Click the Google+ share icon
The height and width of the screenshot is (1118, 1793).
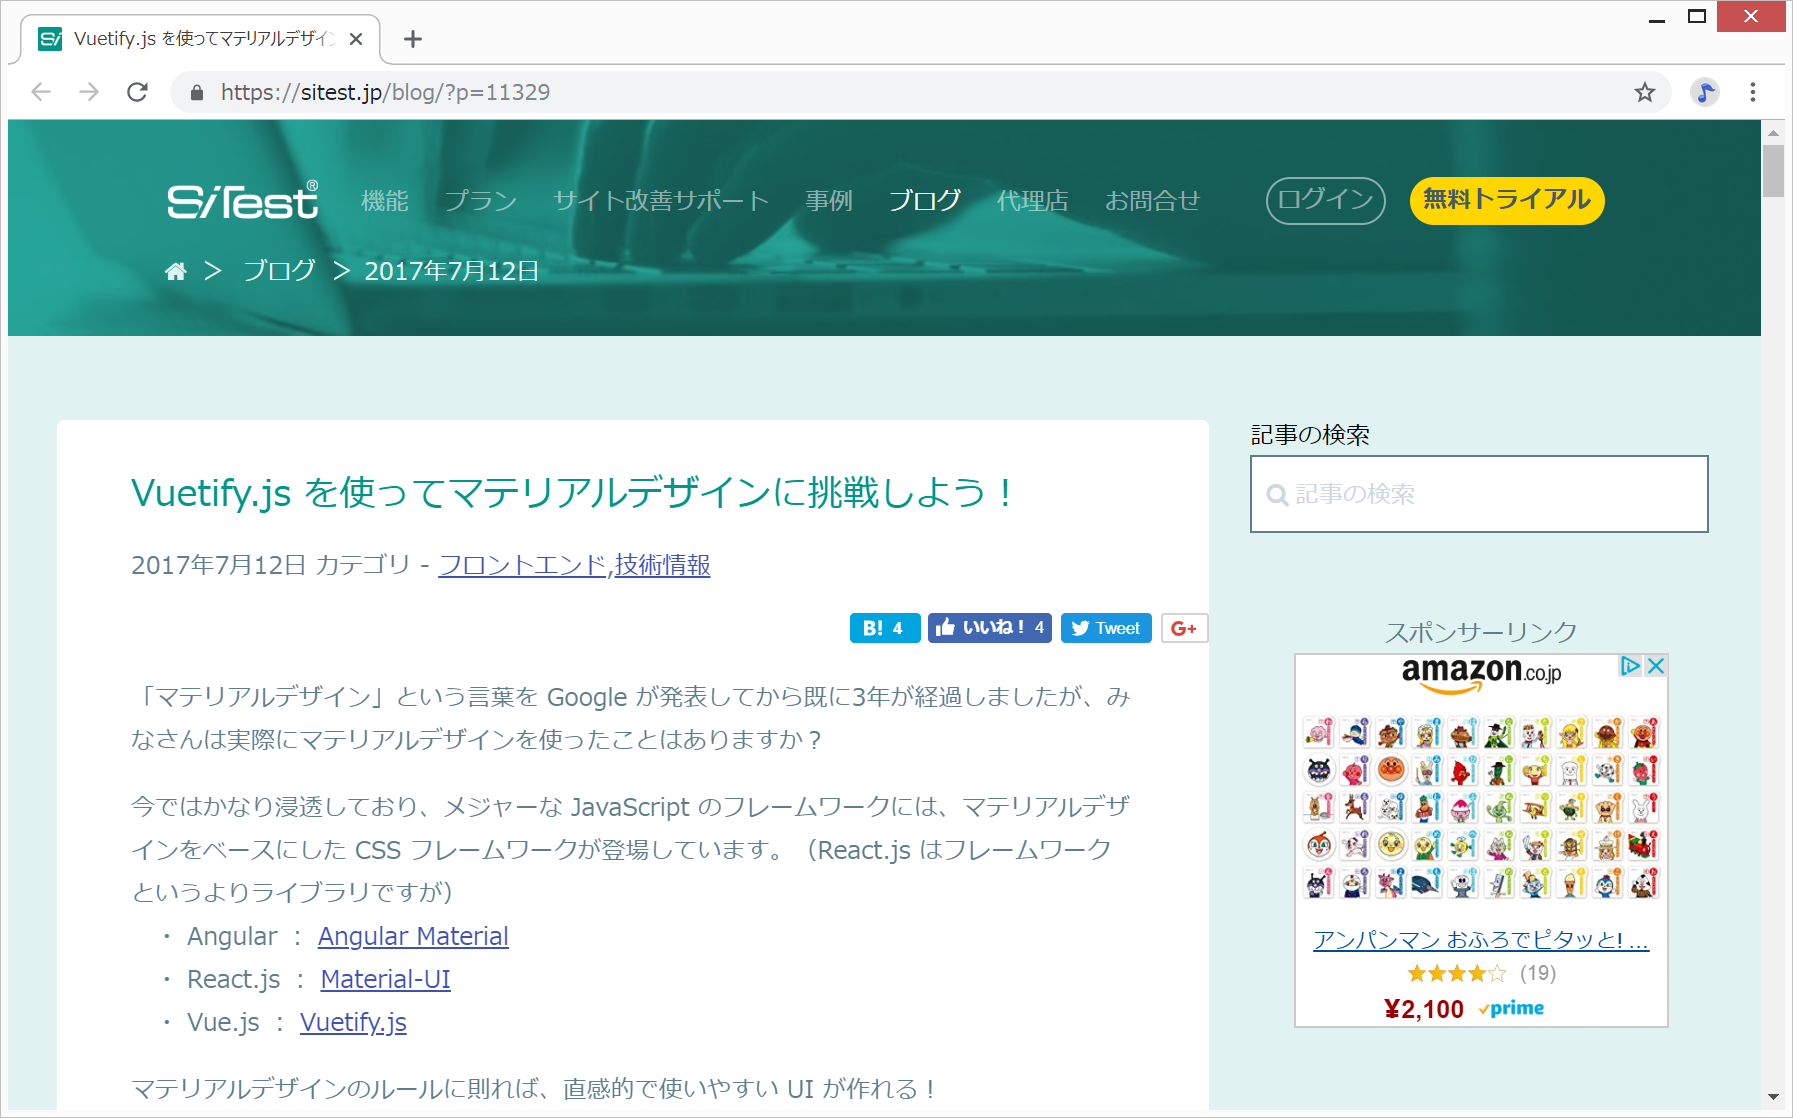click(x=1184, y=628)
